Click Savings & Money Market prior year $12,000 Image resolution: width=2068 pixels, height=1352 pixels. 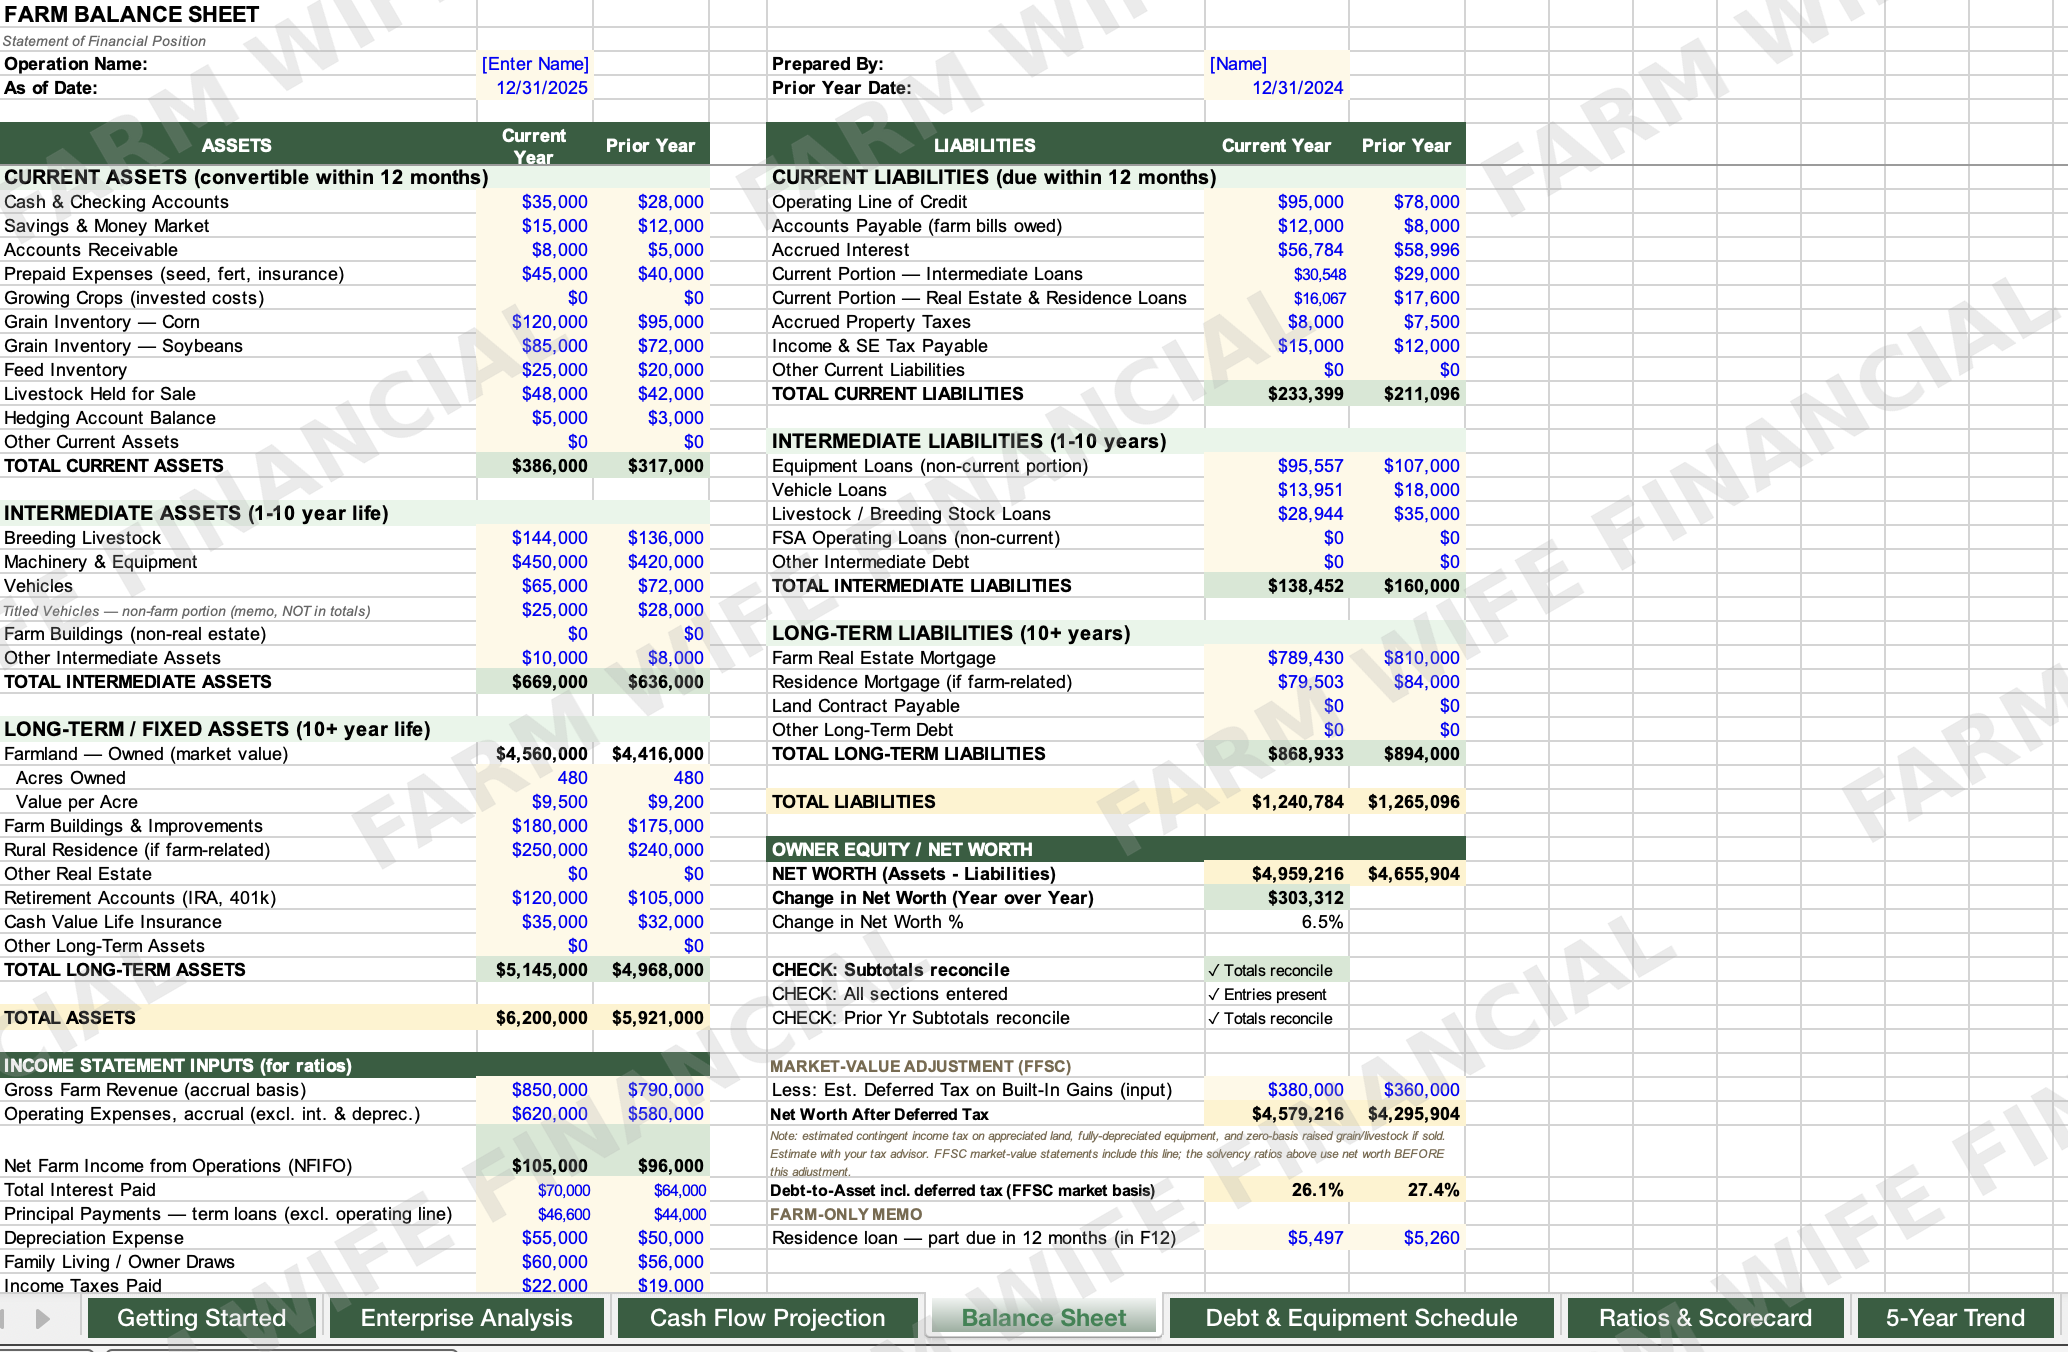tap(651, 226)
